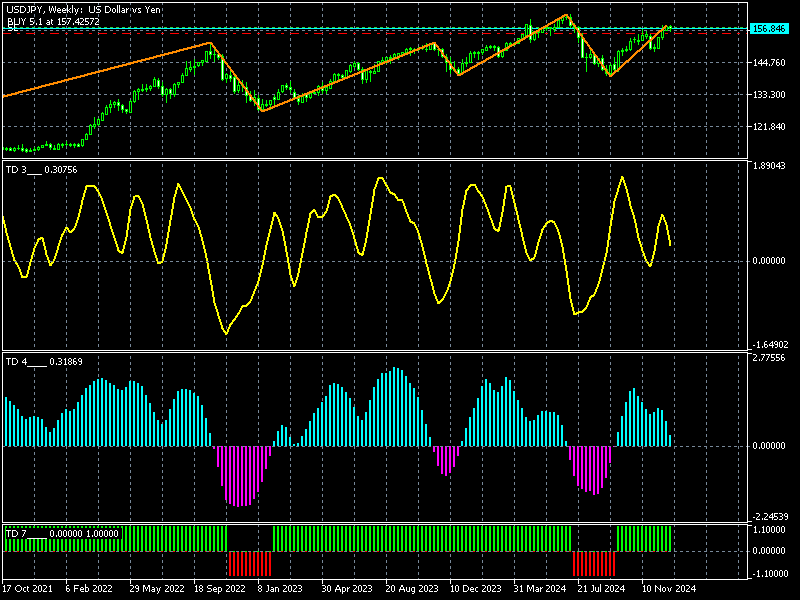Click the 144.760 price scale label
This screenshot has width=800, height=600.
(x=769, y=63)
